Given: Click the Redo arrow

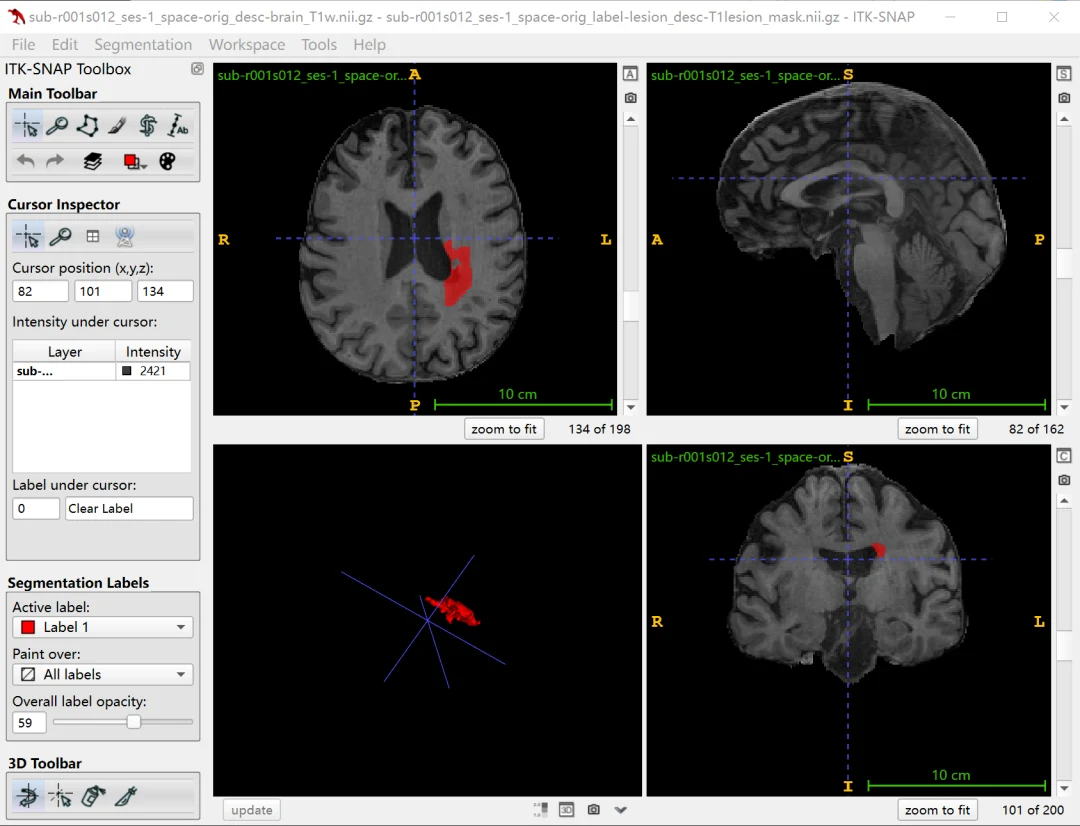Looking at the screenshot, I should (55, 161).
